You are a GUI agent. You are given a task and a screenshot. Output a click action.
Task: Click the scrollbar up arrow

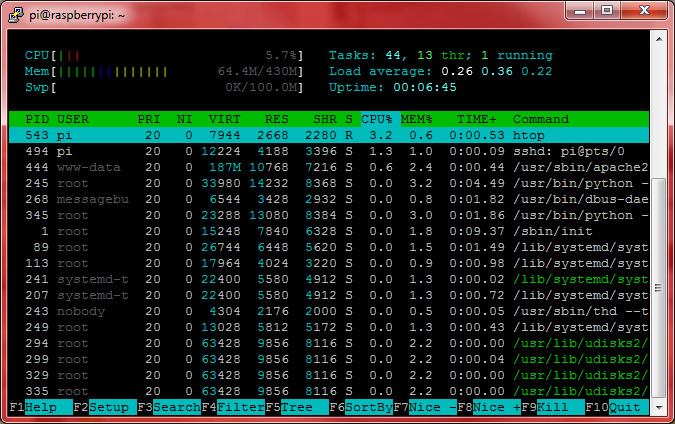pyautogui.click(x=659, y=37)
